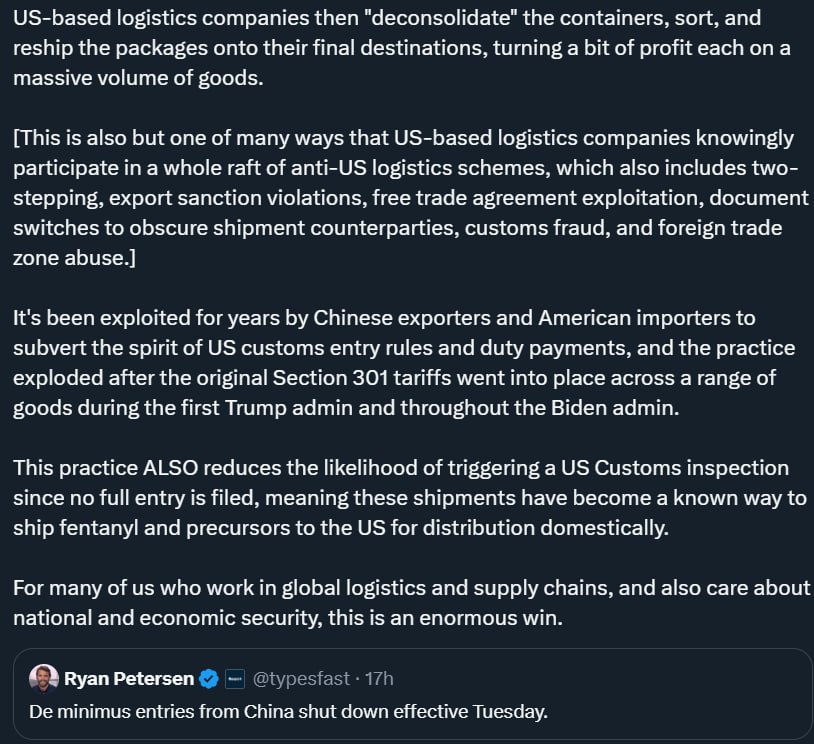Click the blue verified checkmark badge
The image size is (814, 744).
[209, 679]
